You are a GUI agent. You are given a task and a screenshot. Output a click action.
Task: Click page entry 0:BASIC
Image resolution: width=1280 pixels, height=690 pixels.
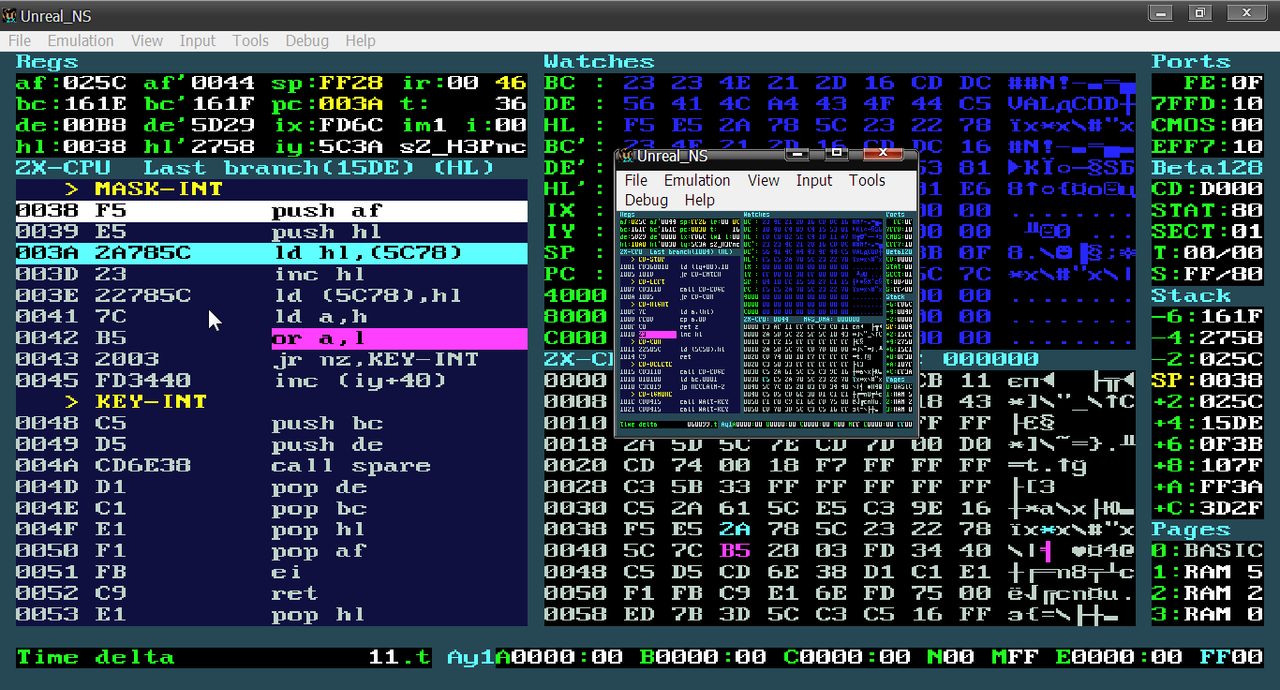[x=1207, y=551]
